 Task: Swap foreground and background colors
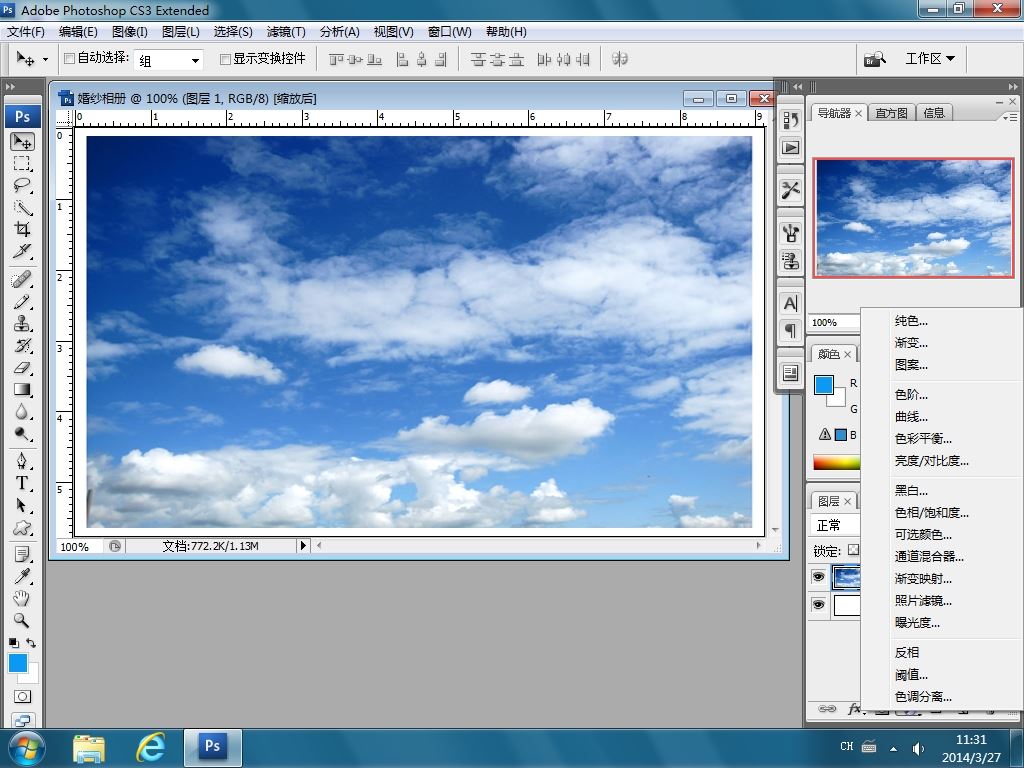click(x=31, y=643)
